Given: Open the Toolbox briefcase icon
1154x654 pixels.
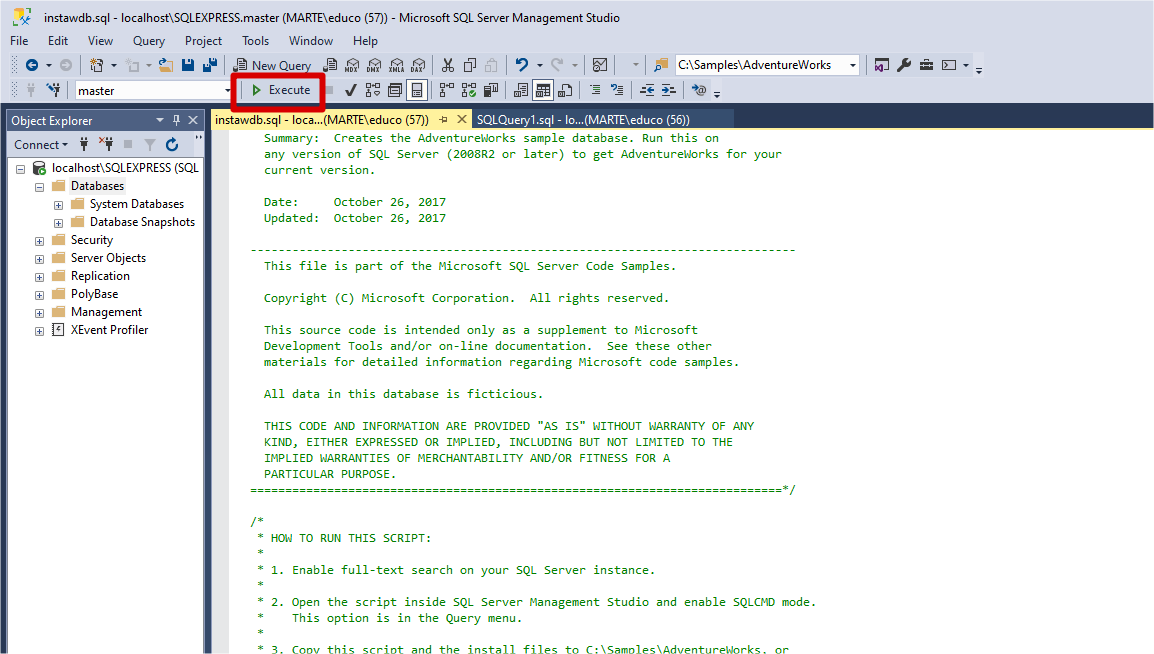Looking at the screenshot, I should 927,65.
